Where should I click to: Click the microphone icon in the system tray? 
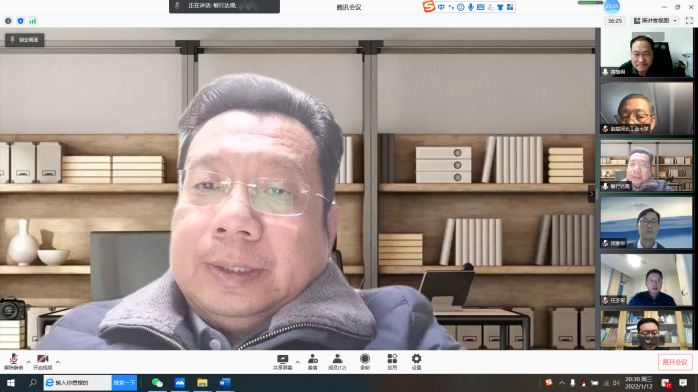(x=572, y=383)
